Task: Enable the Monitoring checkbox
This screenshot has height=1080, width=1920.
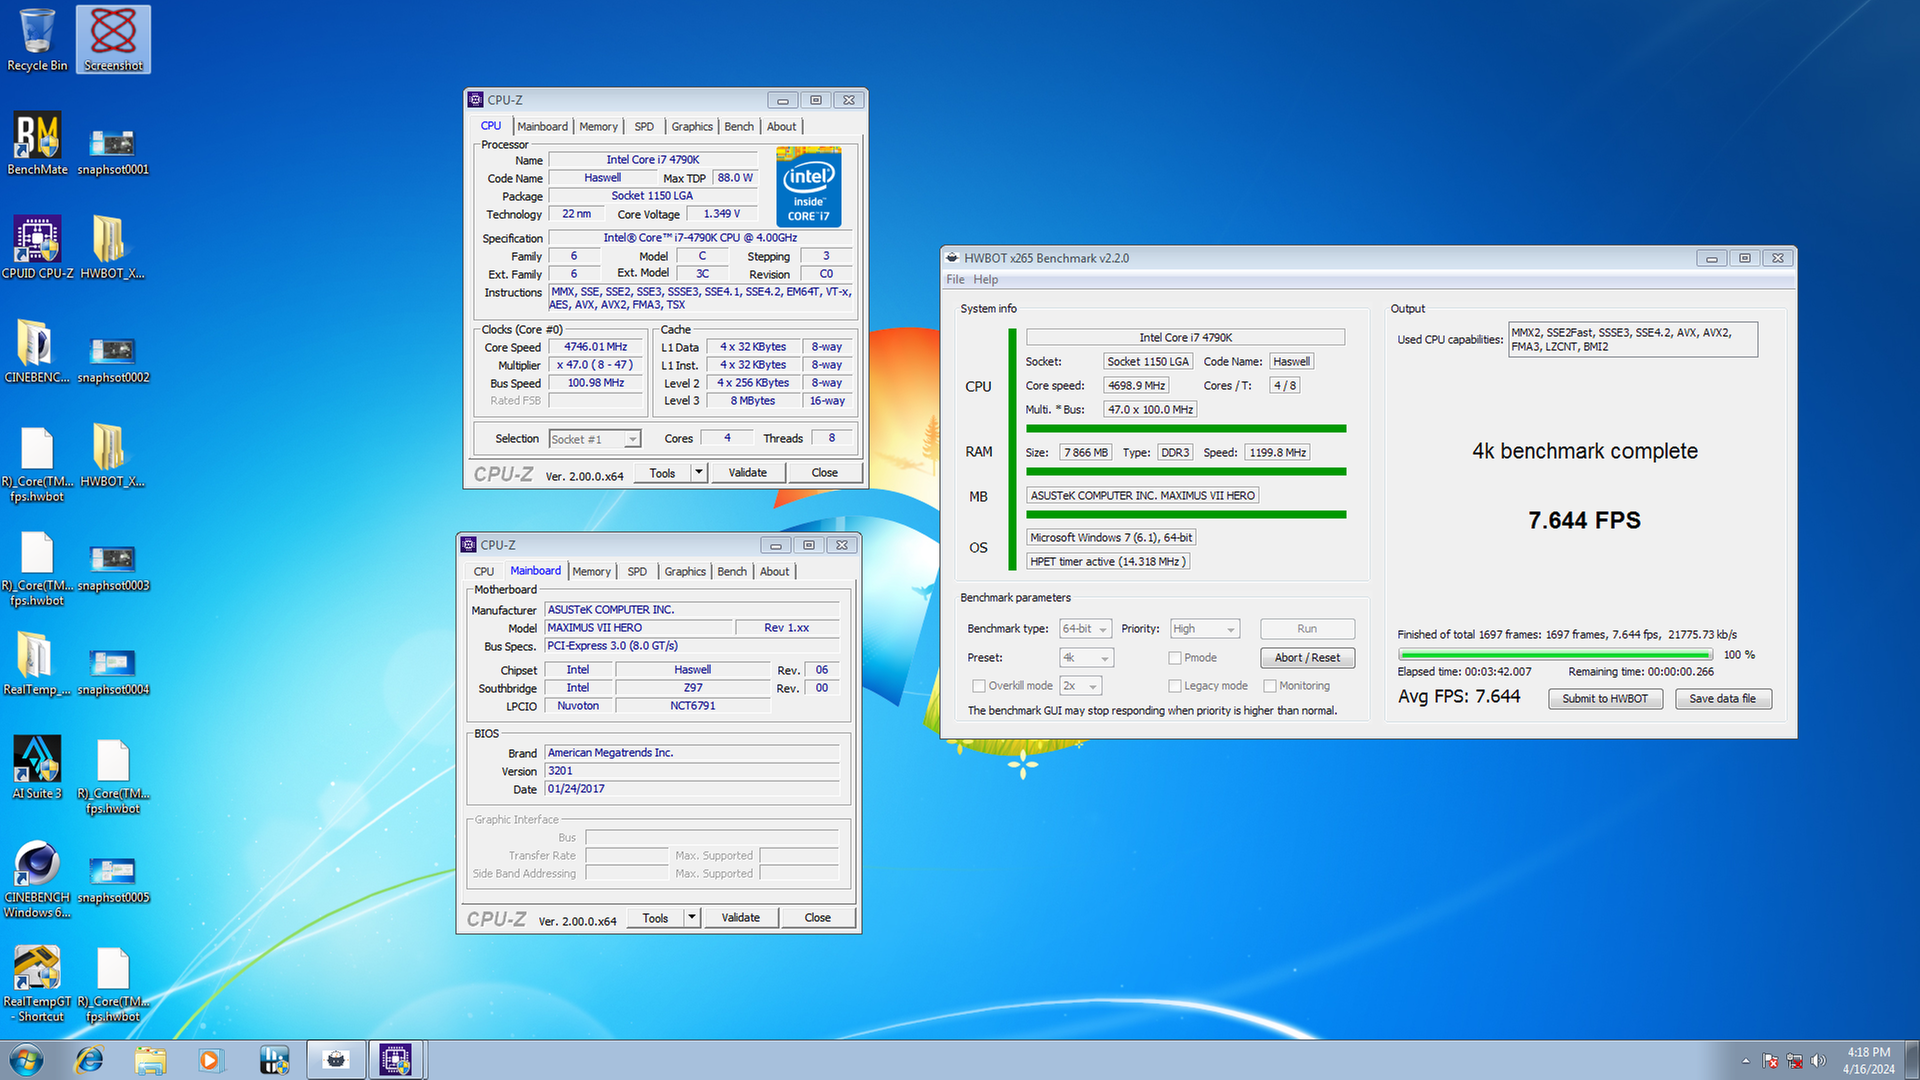Action: click(x=1270, y=686)
